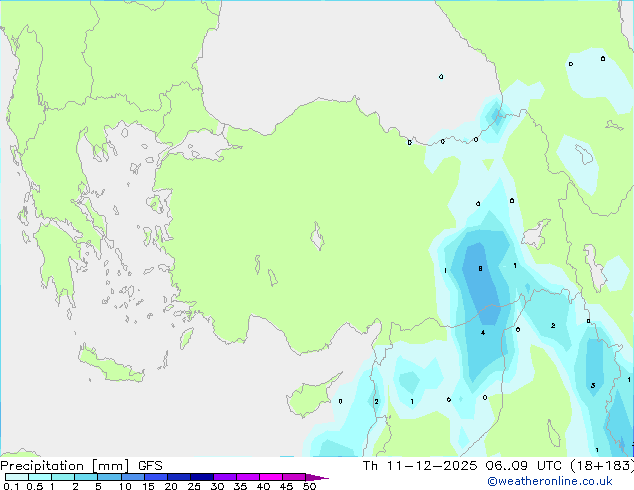Click the precipitation value 2 near Cyprus
The height and width of the screenshot is (490, 634).
376,402
